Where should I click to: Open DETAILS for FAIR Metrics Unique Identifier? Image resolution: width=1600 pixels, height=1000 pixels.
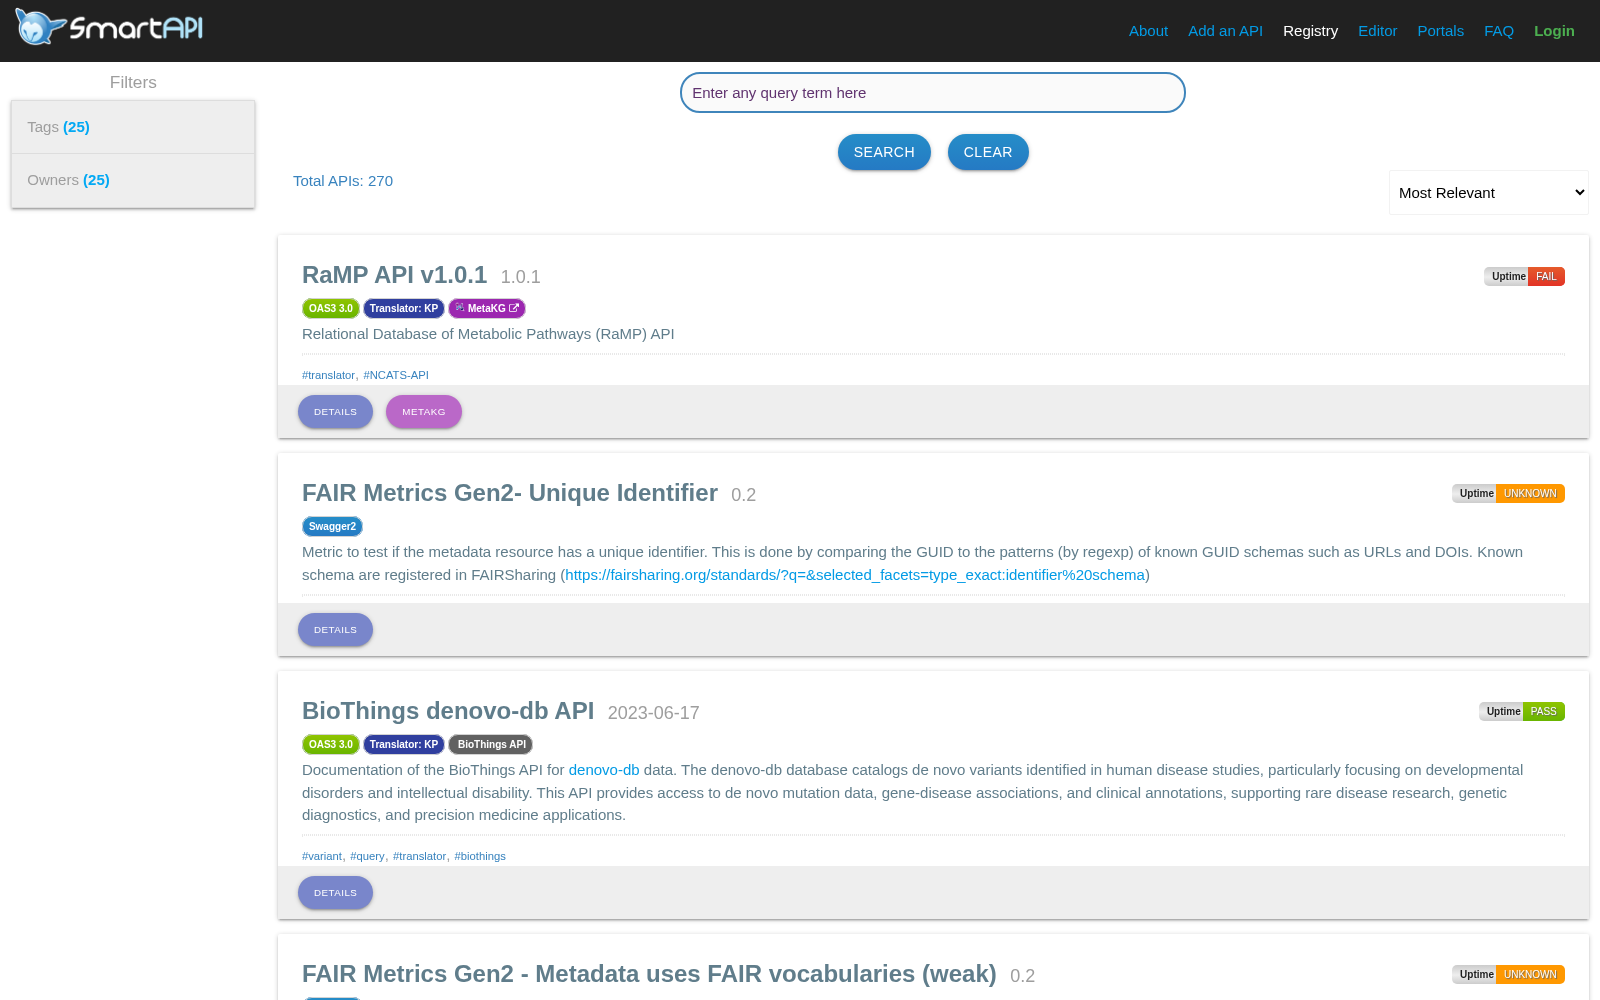335,630
